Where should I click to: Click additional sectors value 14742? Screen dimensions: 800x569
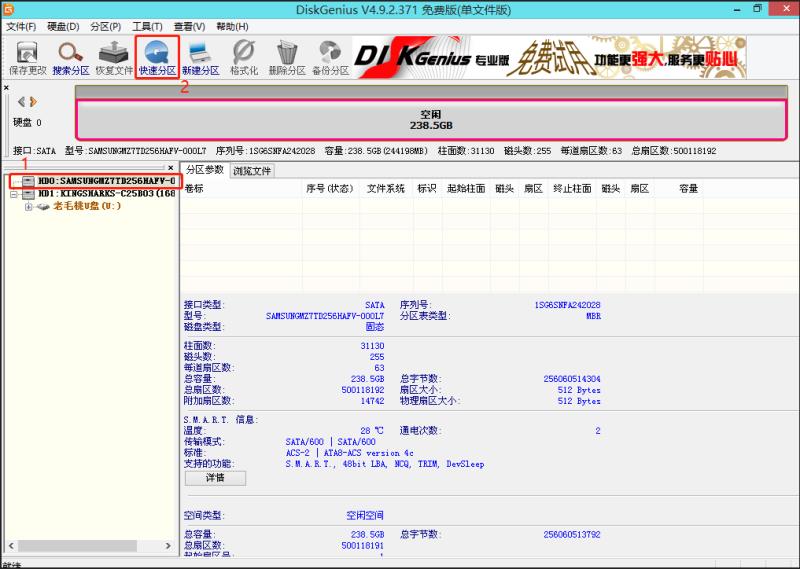click(372, 401)
